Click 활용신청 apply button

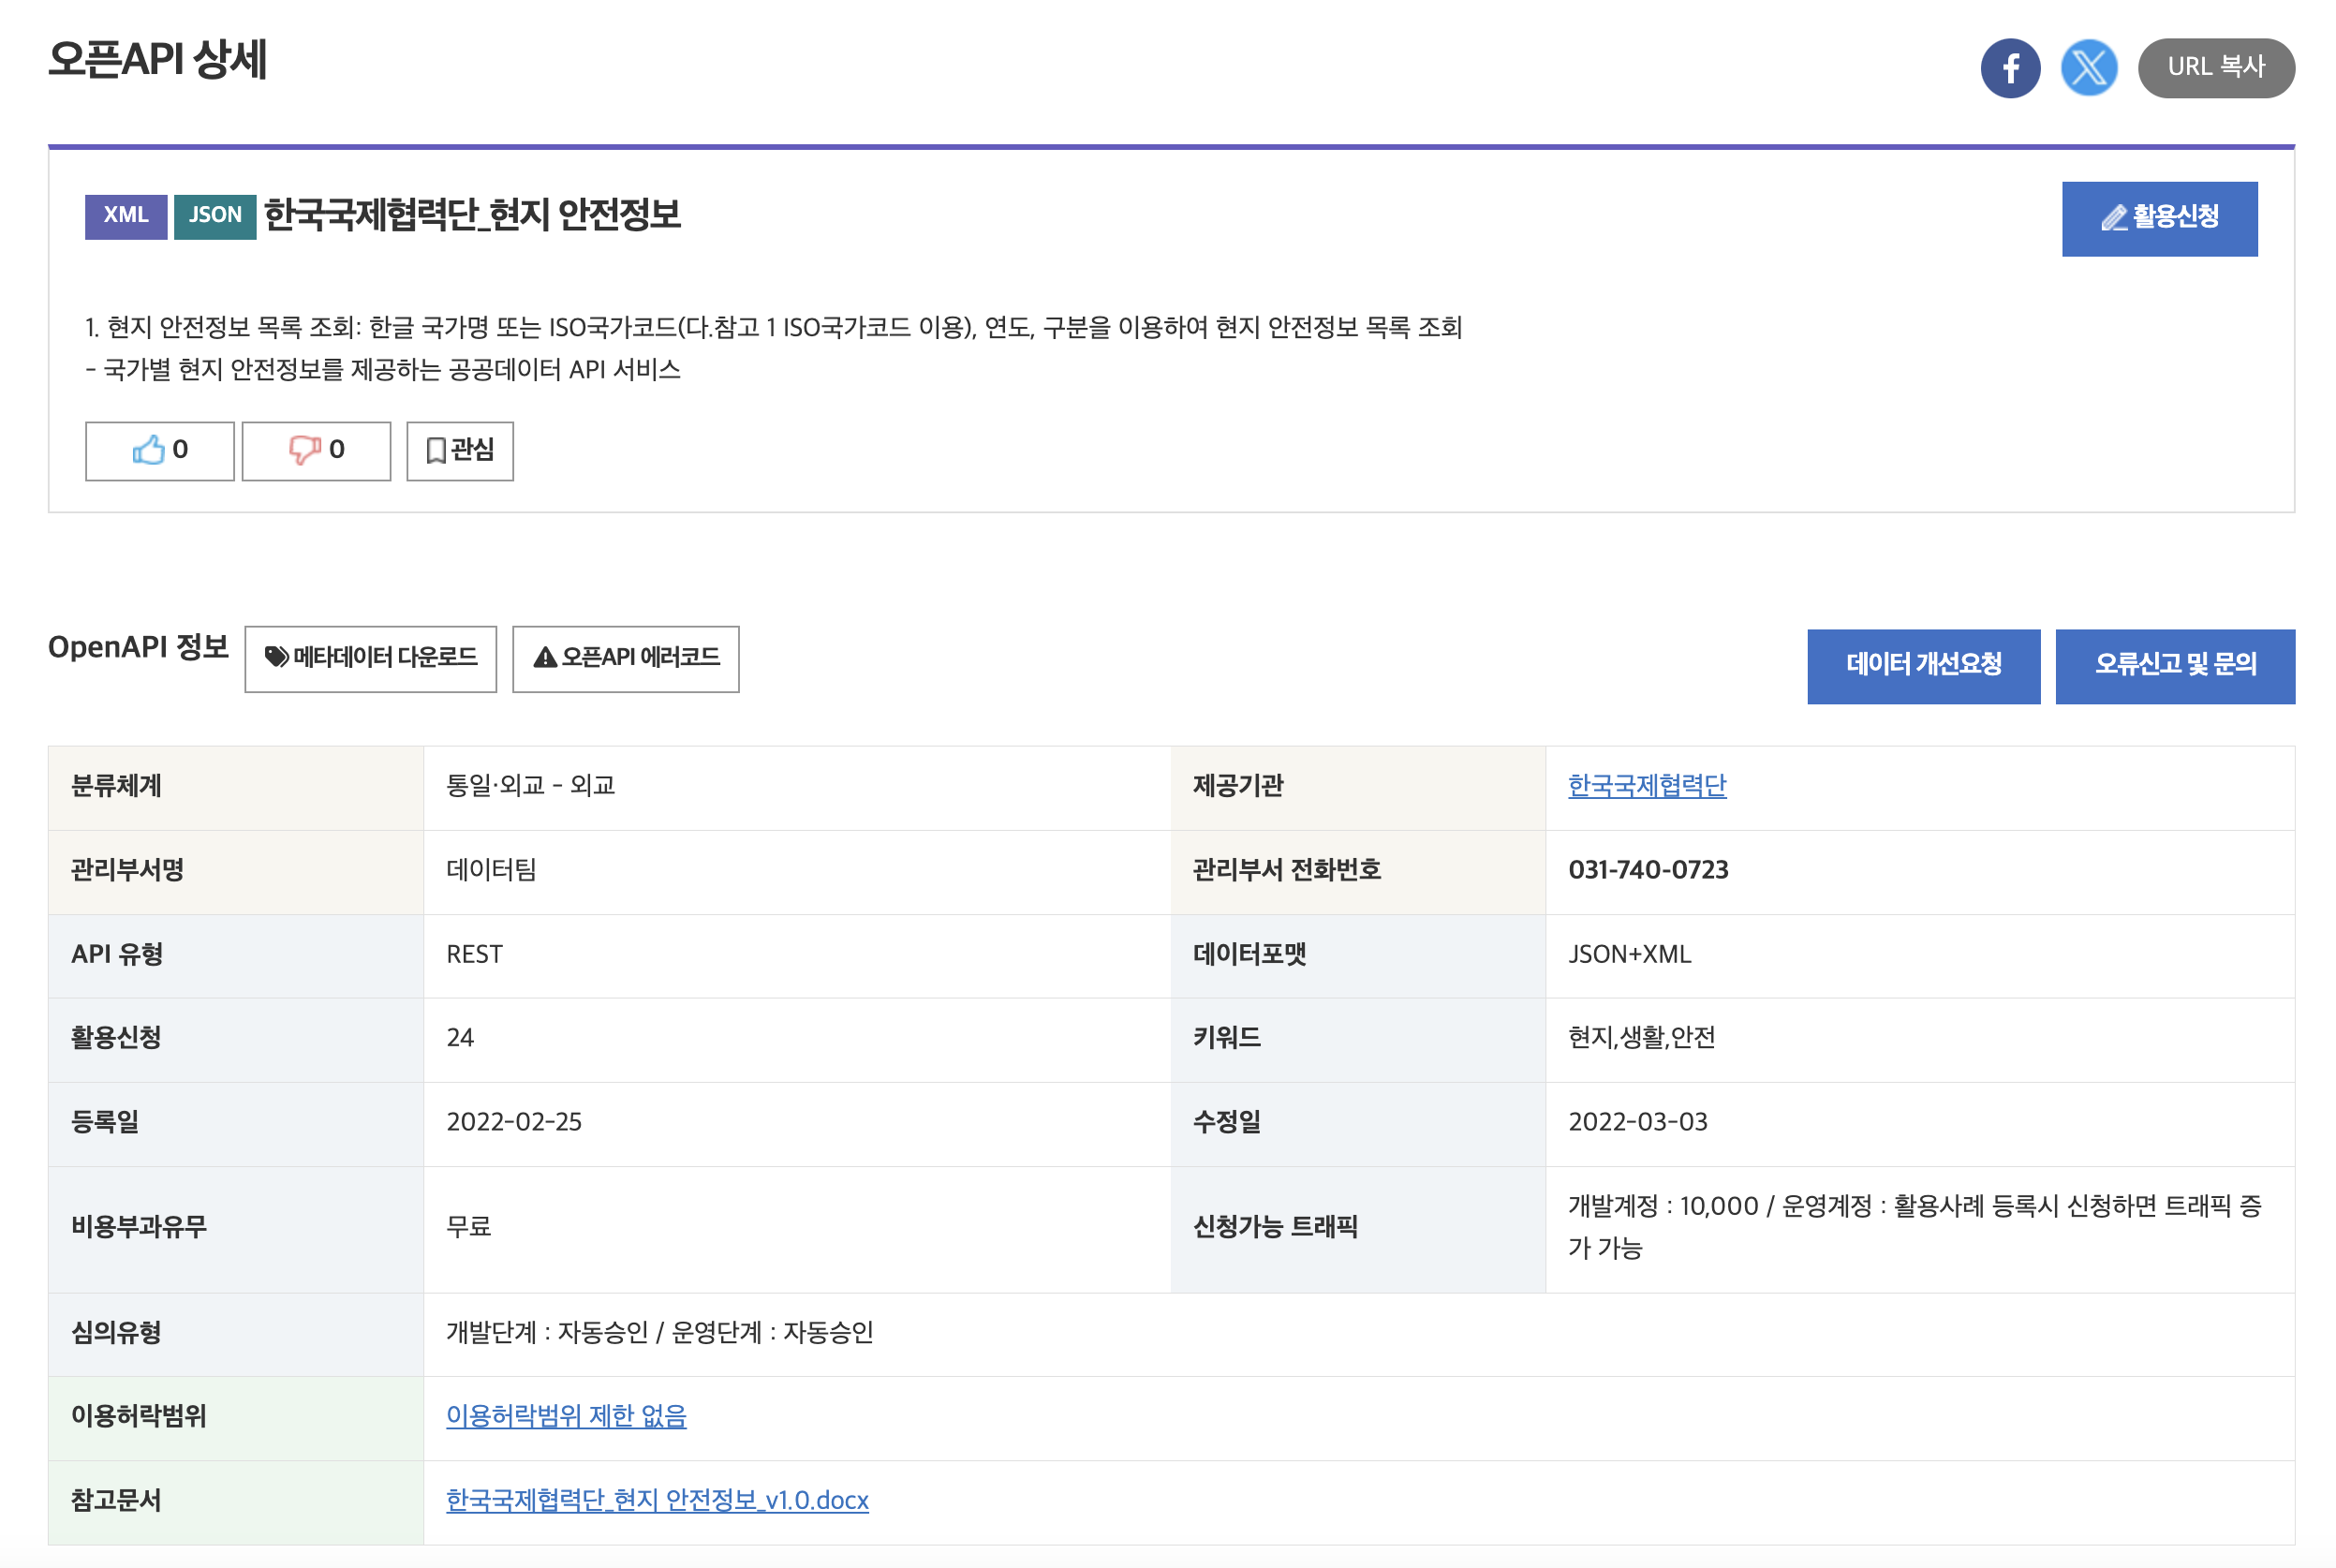(2158, 218)
